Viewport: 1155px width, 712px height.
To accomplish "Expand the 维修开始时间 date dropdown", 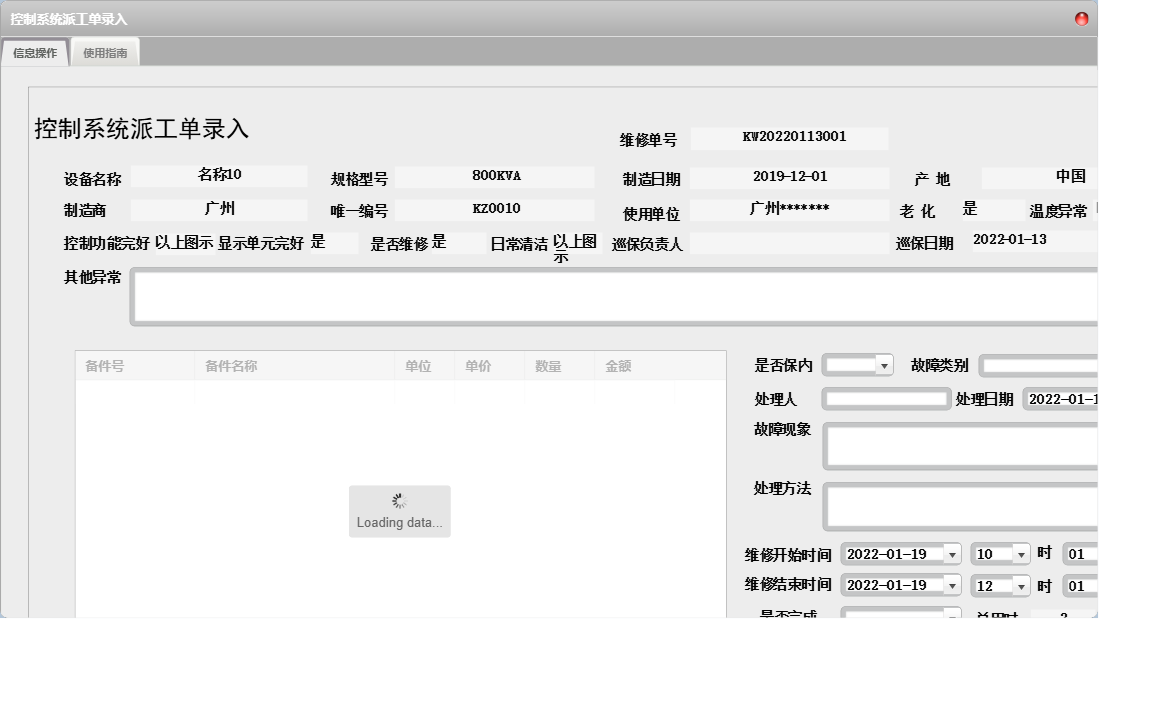I will [951, 554].
